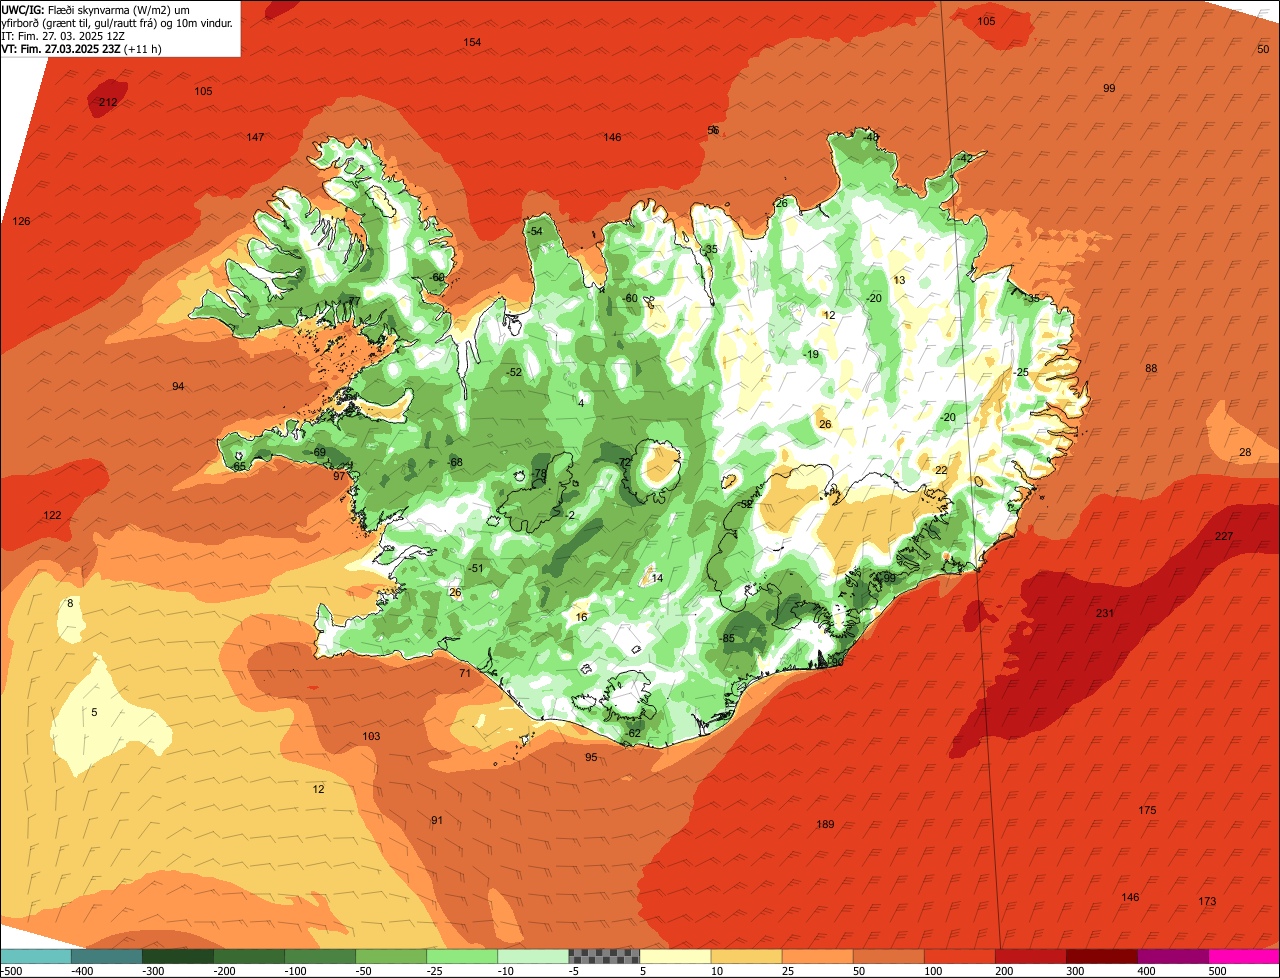This screenshot has width=1280, height=978.
Task: Click the legend swatch between 10 and 25
Action: [x=746, y=956]
